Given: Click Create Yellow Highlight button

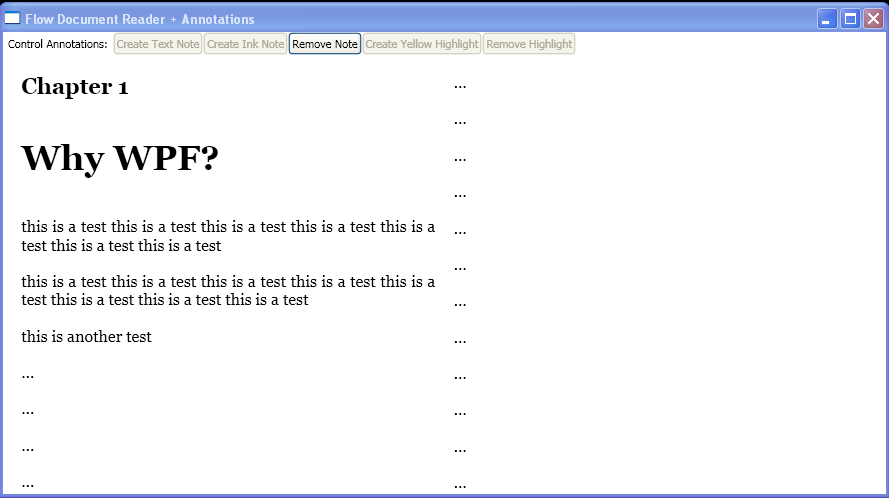Looking at the screenshot, I should [422, 44].
